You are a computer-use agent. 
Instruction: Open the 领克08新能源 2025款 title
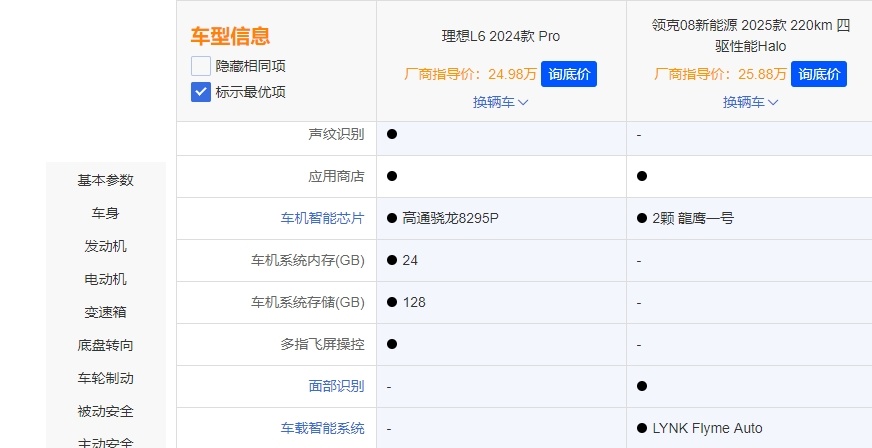pos(750,36)
